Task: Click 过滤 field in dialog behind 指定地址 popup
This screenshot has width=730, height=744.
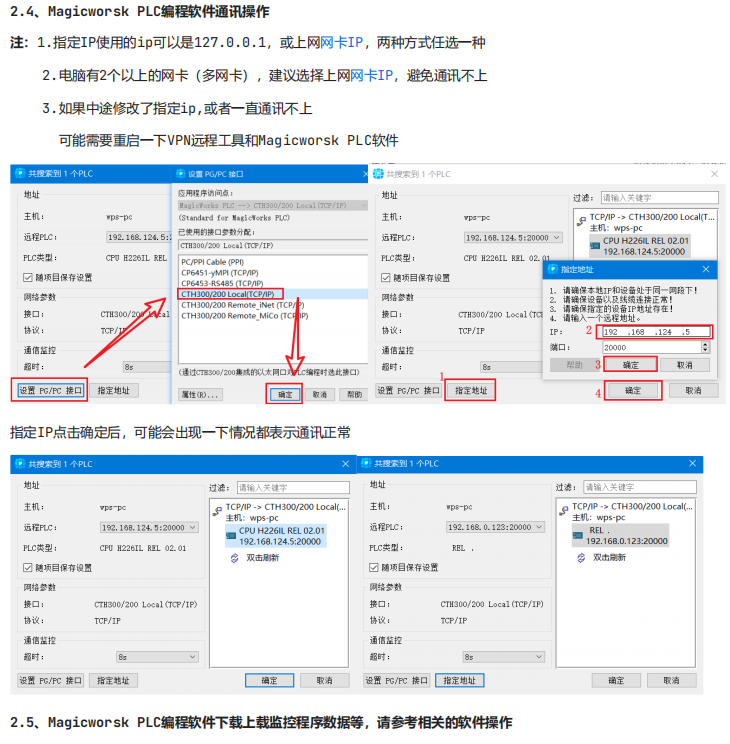Action: 659,197
